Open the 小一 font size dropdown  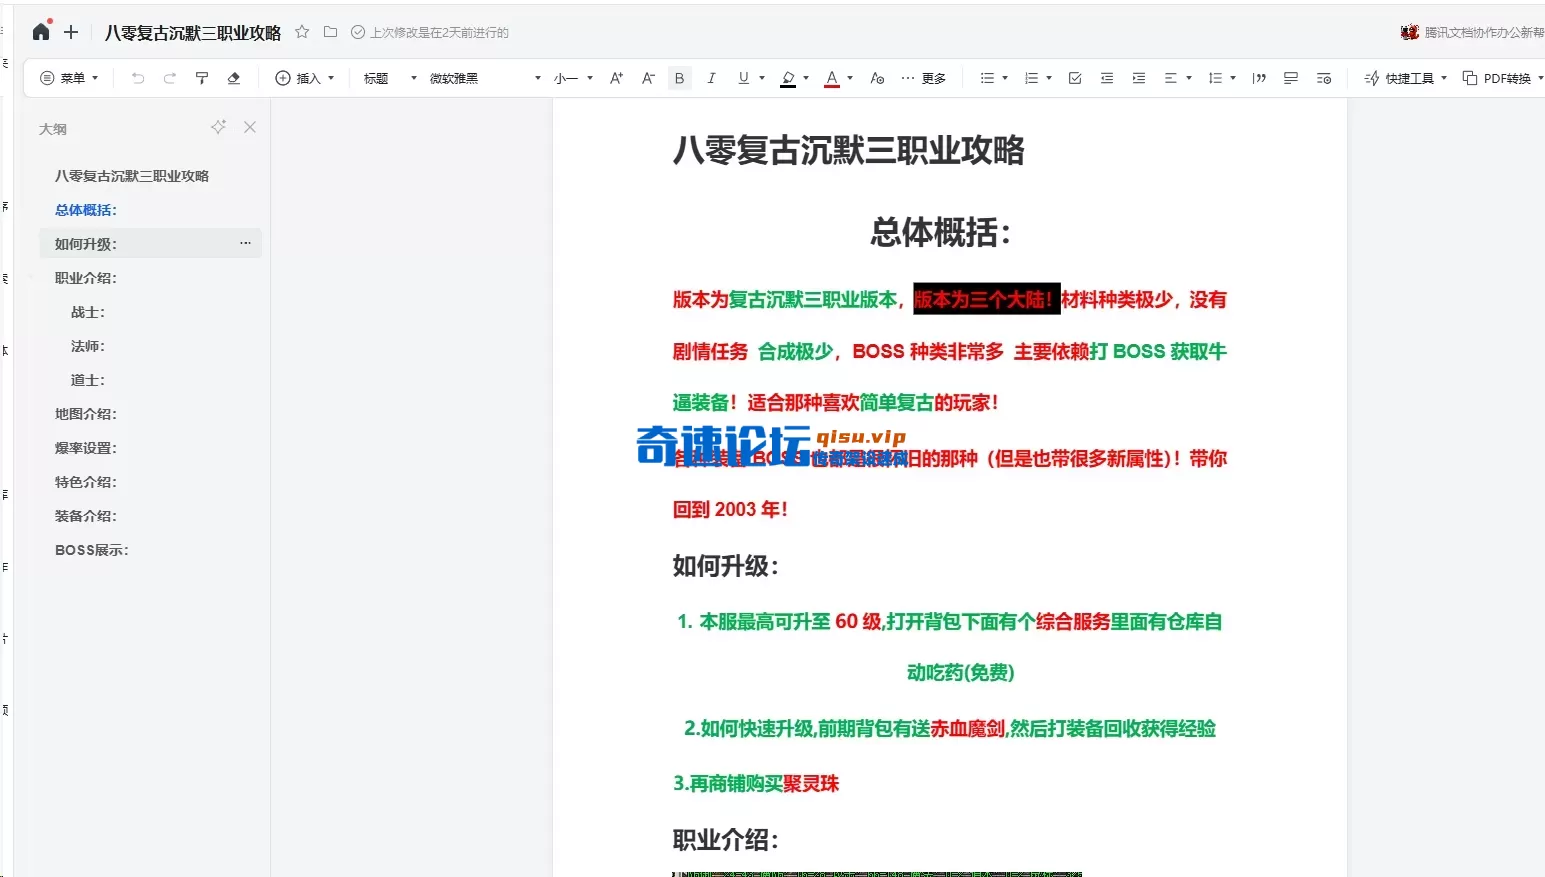(x=574, y=78)
